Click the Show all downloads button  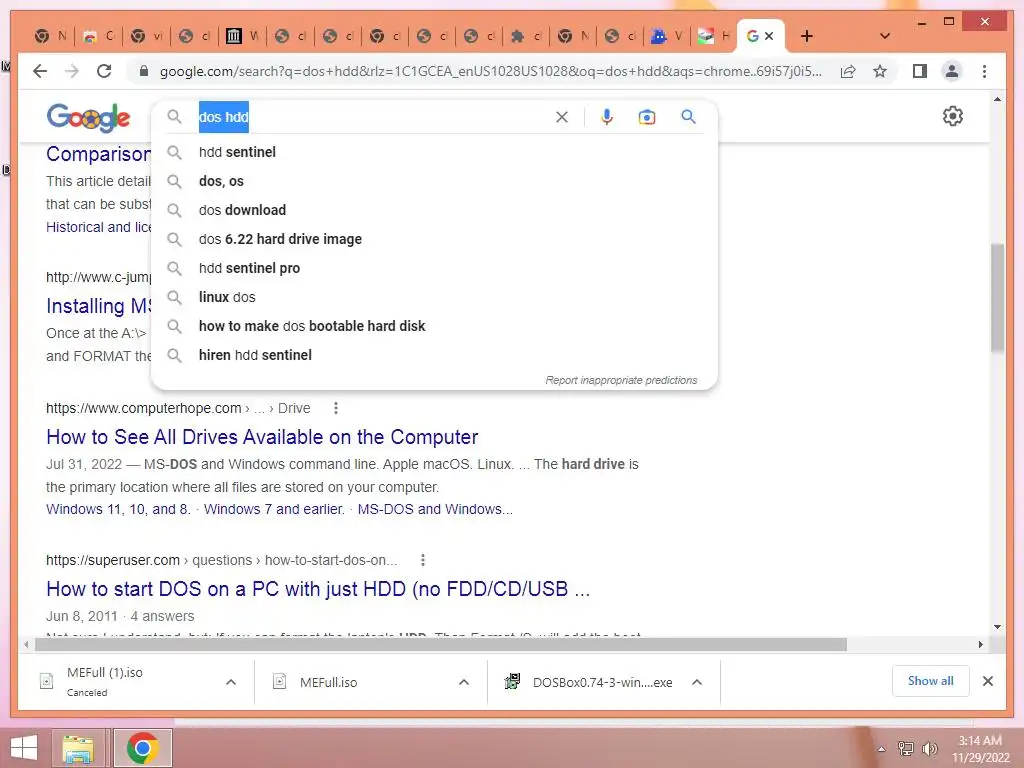coord(931,681)
